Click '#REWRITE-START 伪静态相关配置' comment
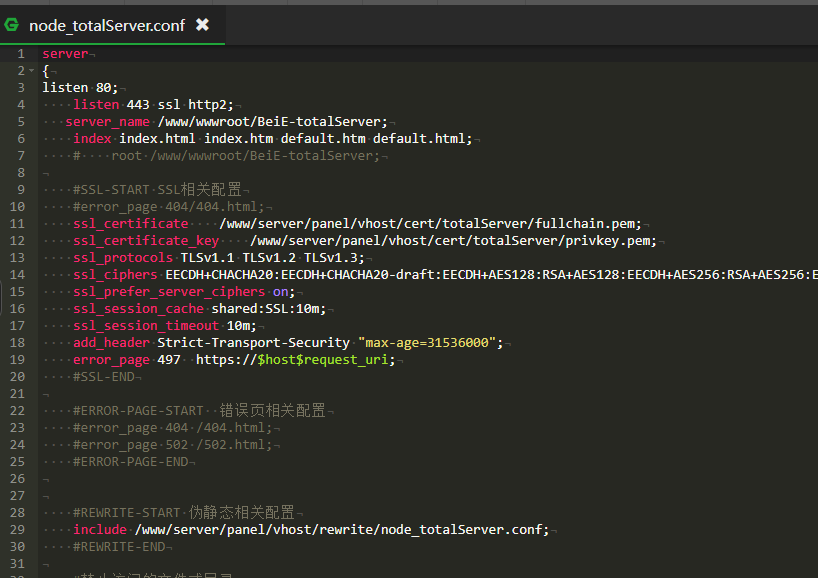Image resolution: width=818 pixels, height=578 pixels. (x=184, y=513)
